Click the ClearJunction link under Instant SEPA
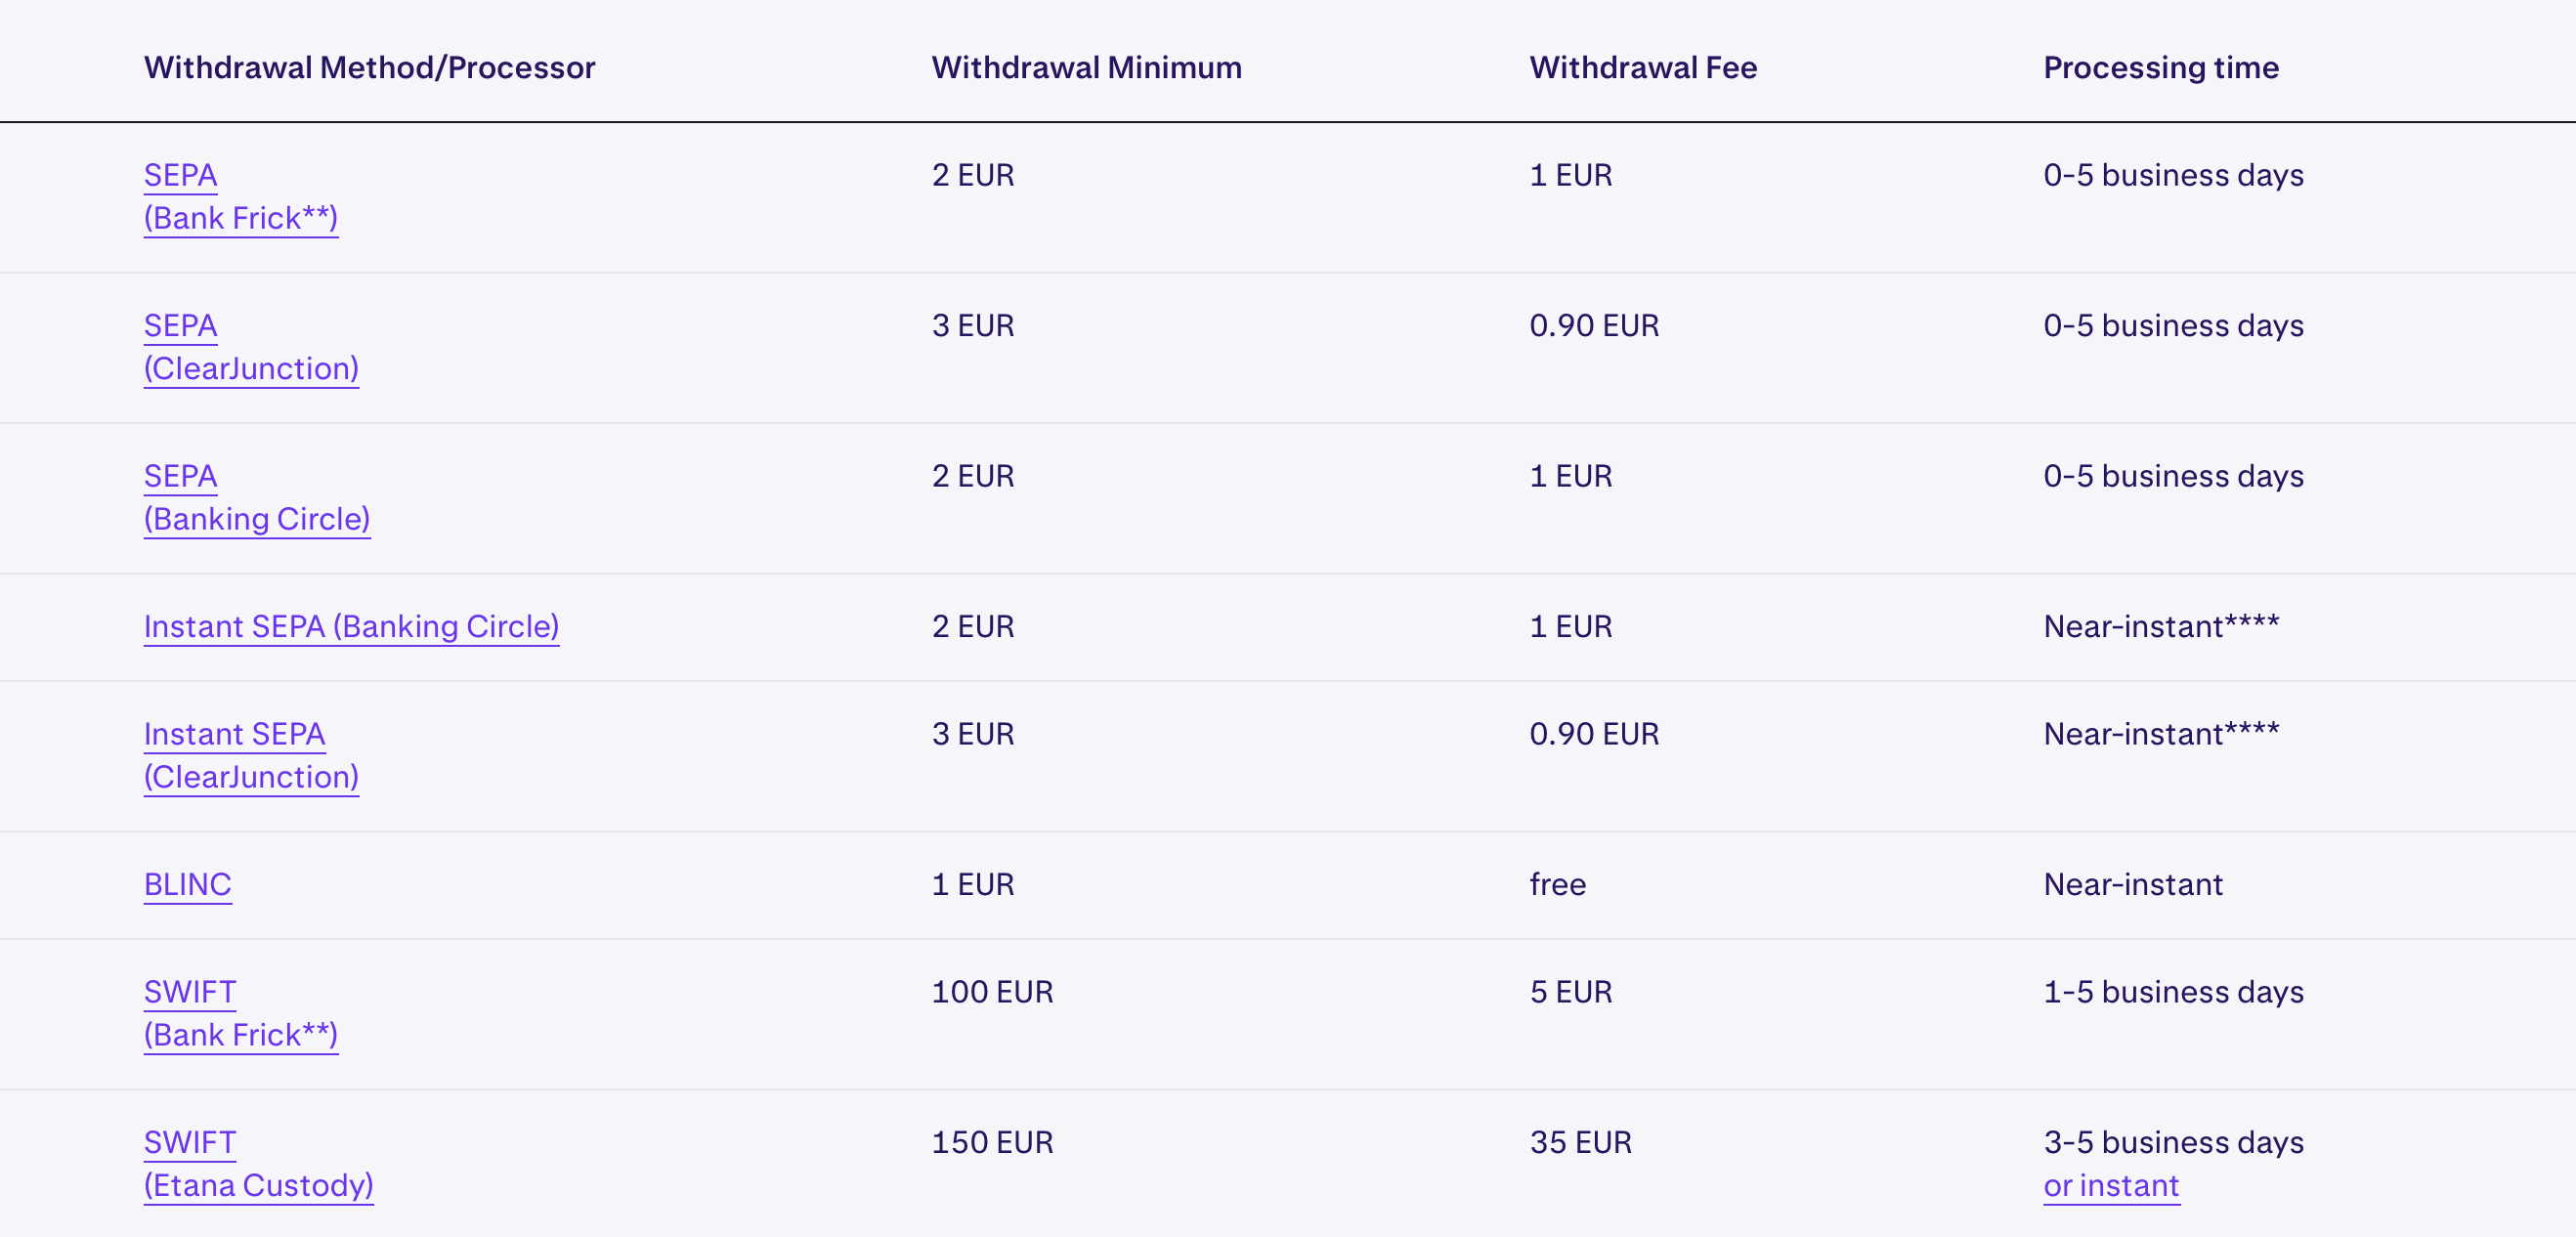This screenshot has width=2576, height=1237. coord(250,777)
